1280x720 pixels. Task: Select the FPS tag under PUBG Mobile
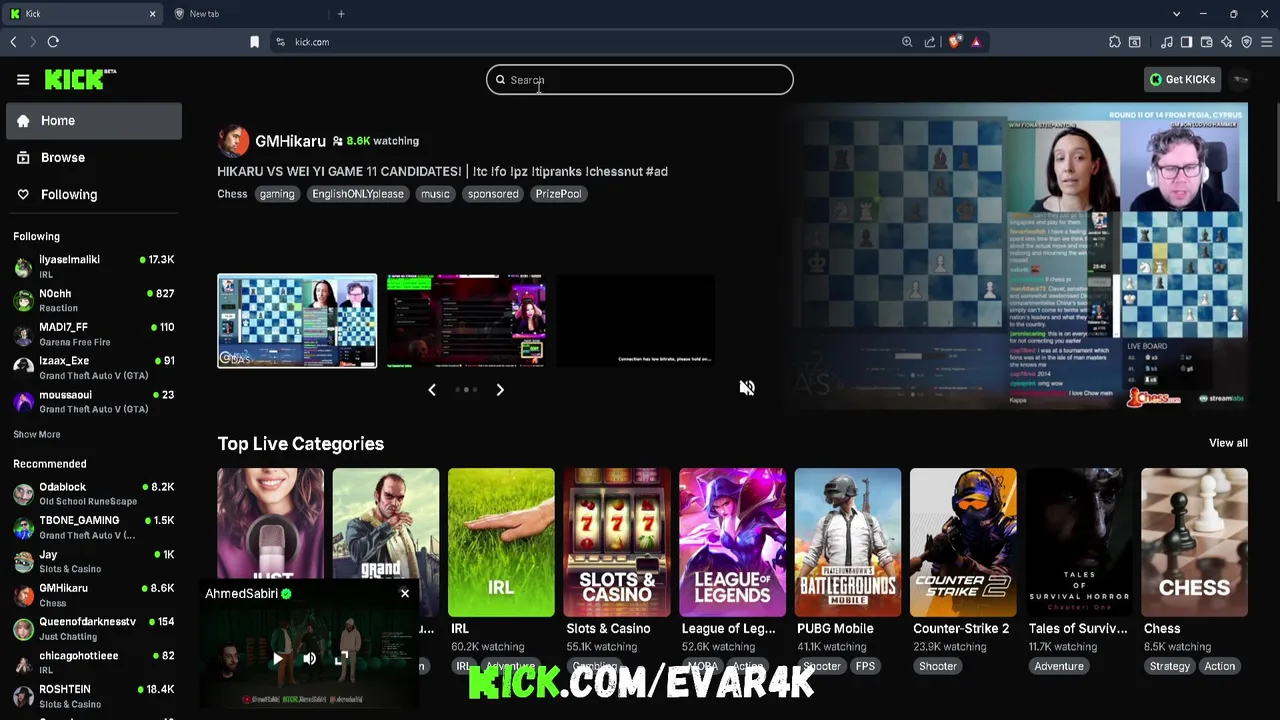click(865, 666)
